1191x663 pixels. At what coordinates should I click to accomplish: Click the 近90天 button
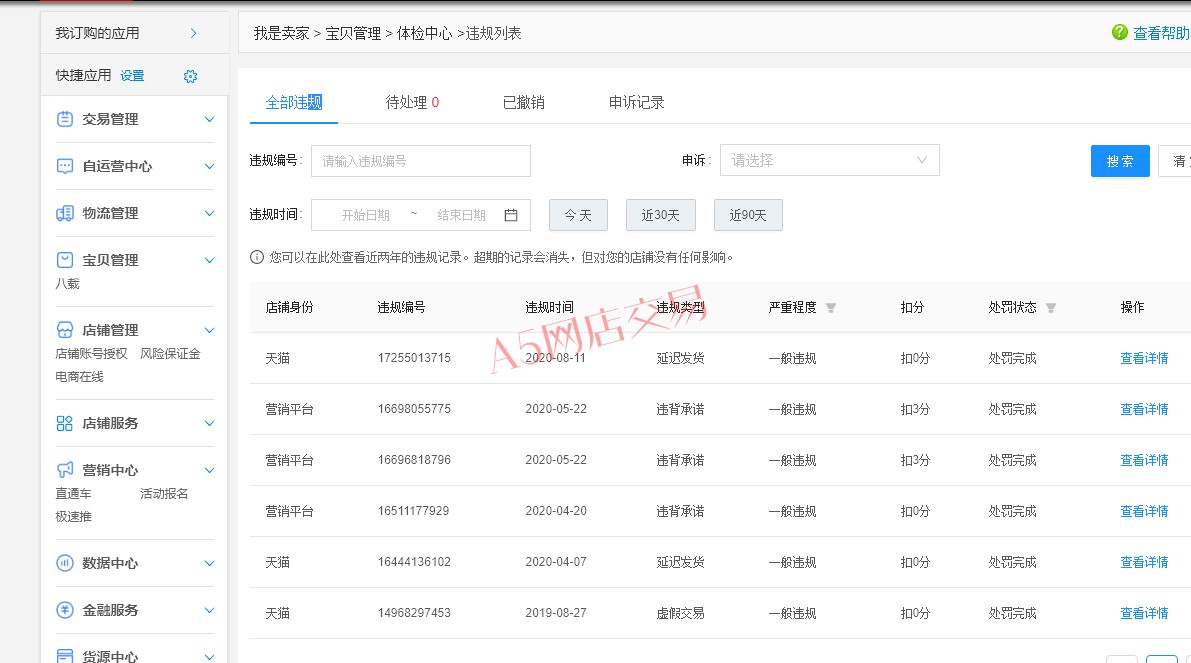coord(748,215)
